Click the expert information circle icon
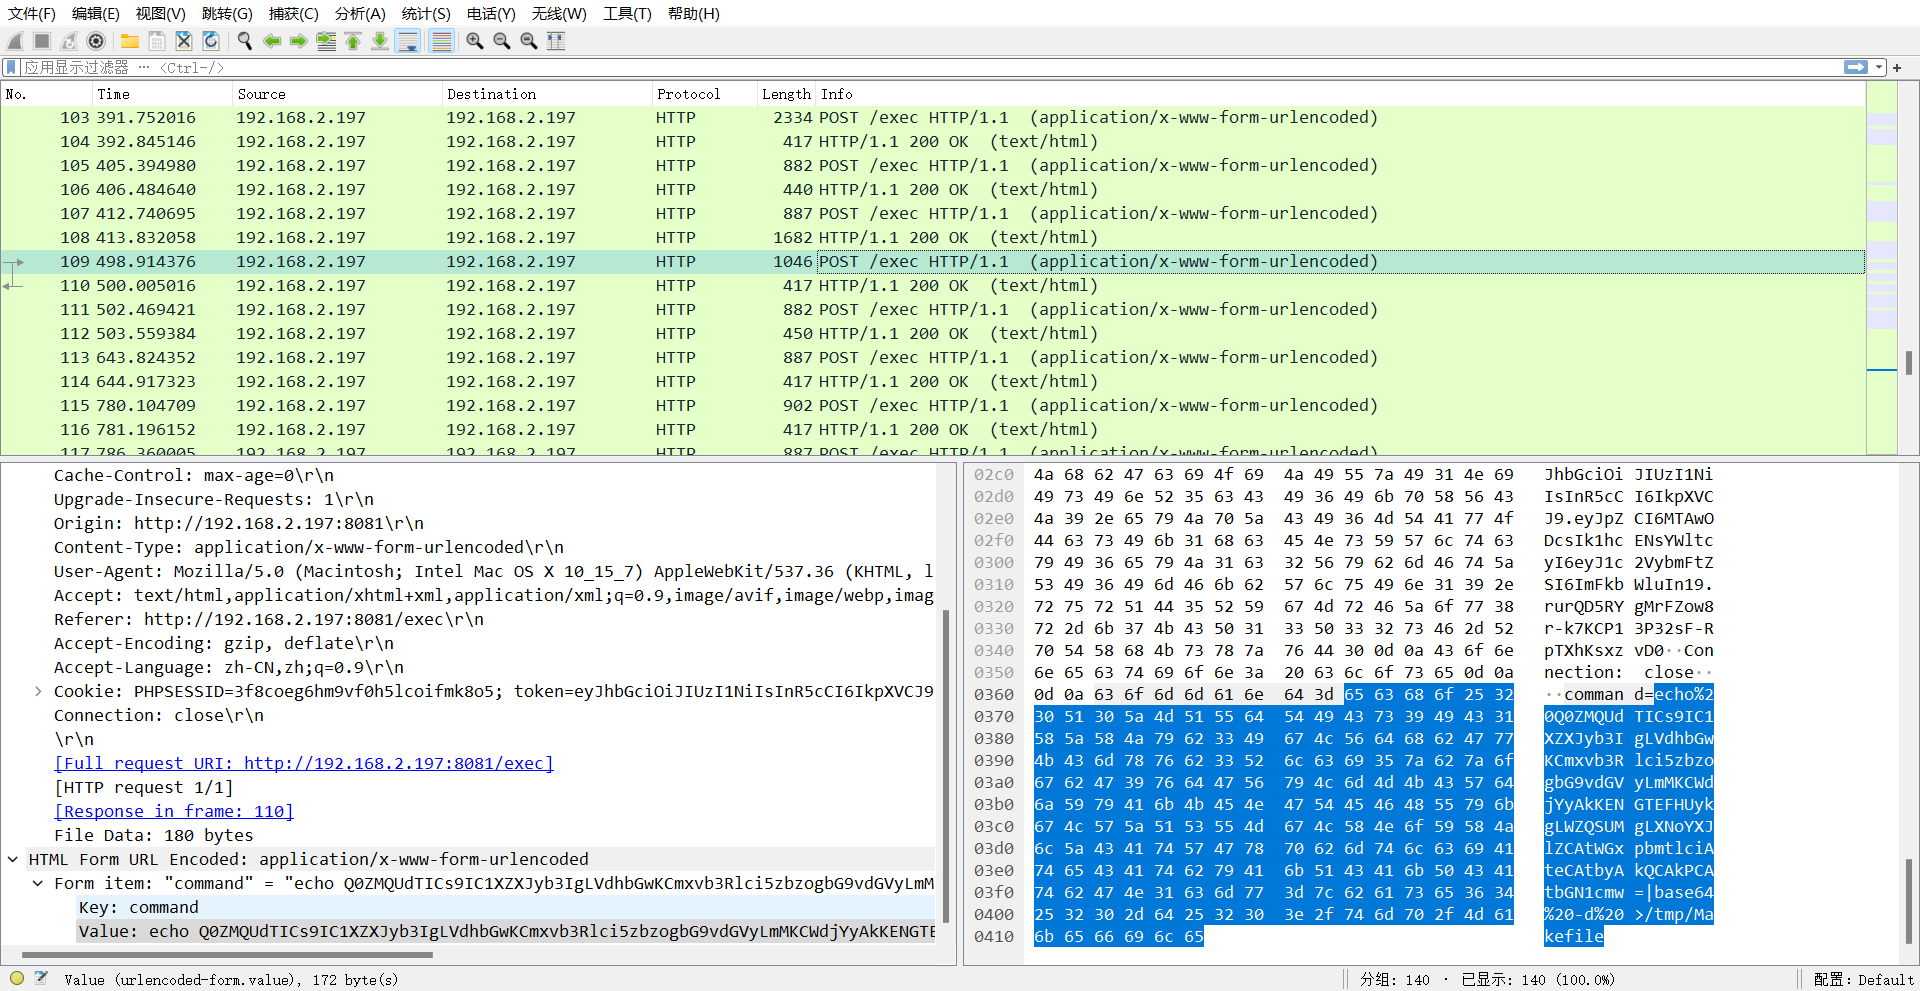 [x=17, y=979]
